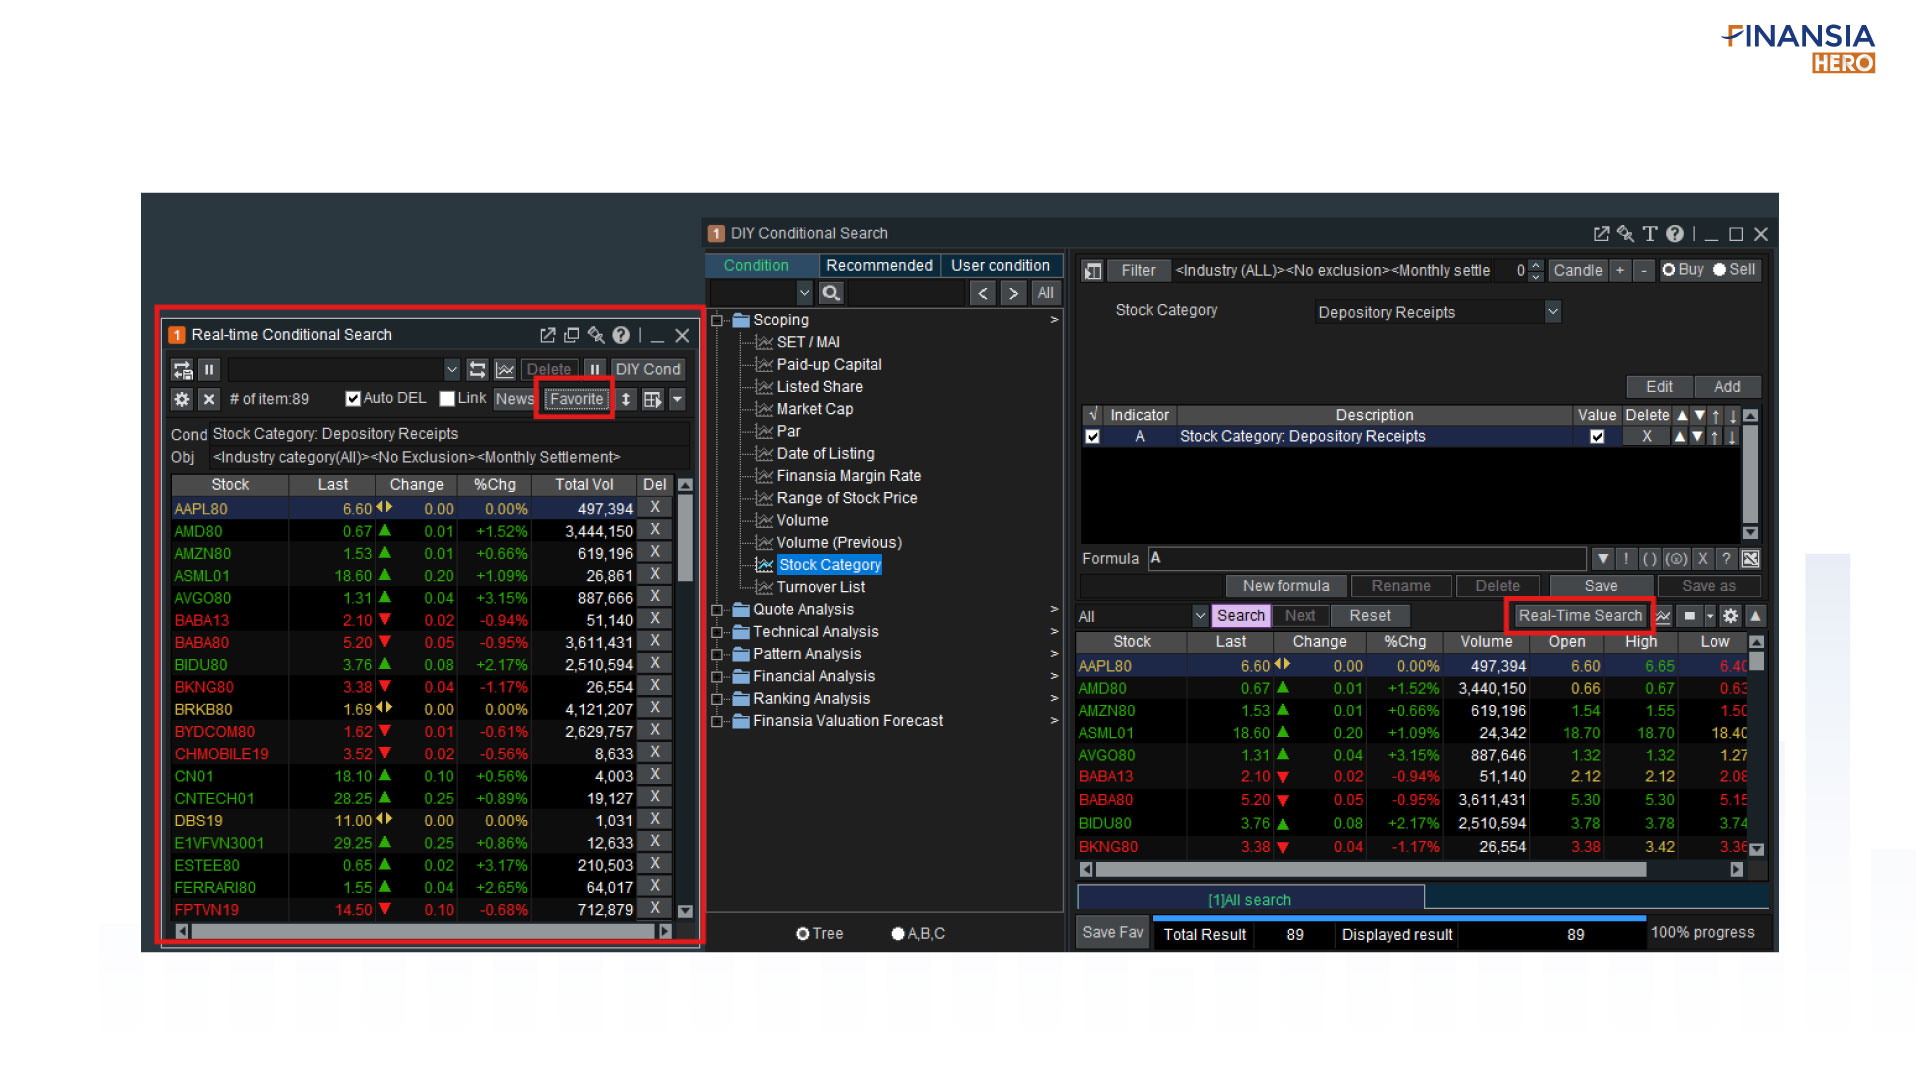
Task: Go to next condition with the right arrow
Action: tap(1013, 293)
